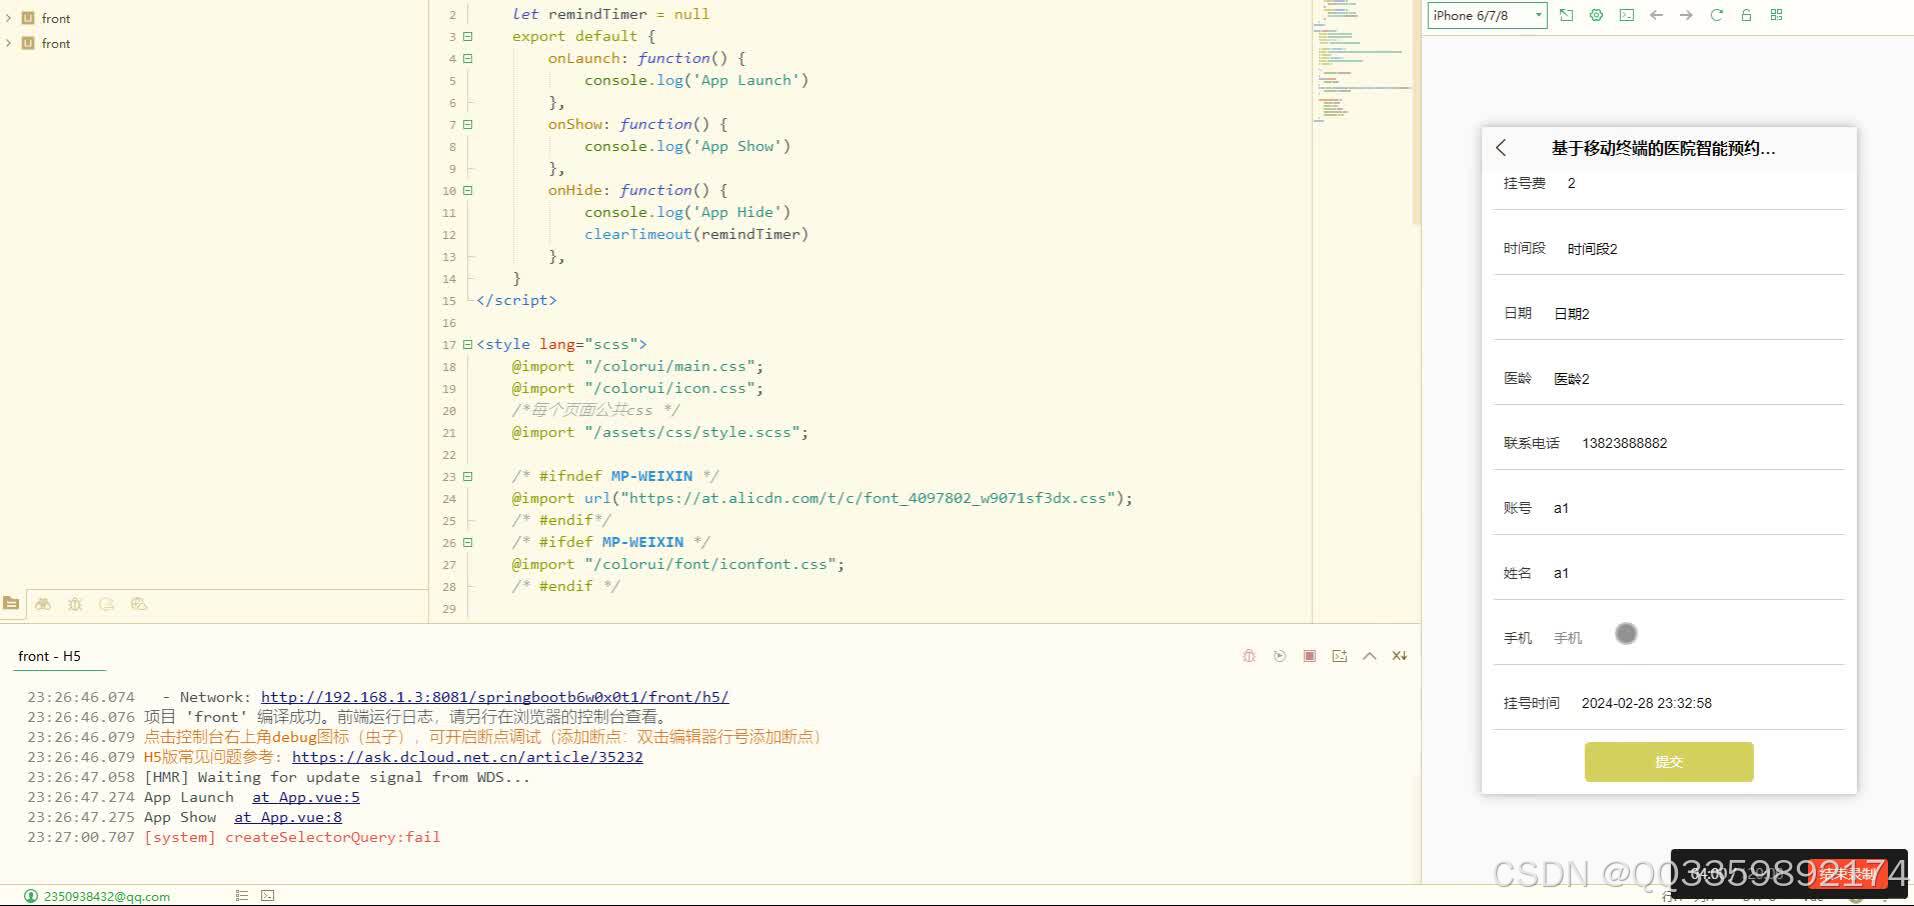Select the second front project row

coord(214,43)
